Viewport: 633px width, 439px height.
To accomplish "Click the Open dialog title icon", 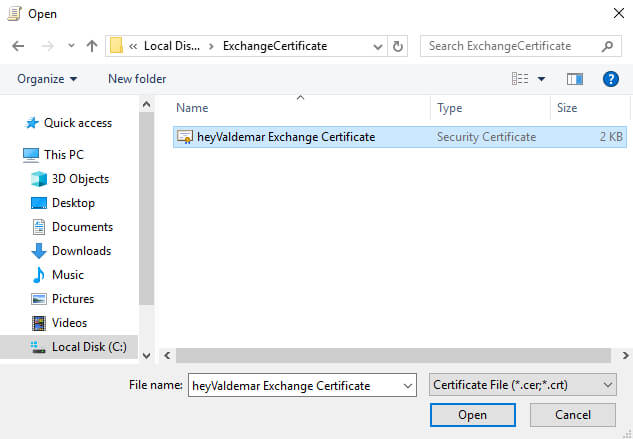I will point(15,13).
